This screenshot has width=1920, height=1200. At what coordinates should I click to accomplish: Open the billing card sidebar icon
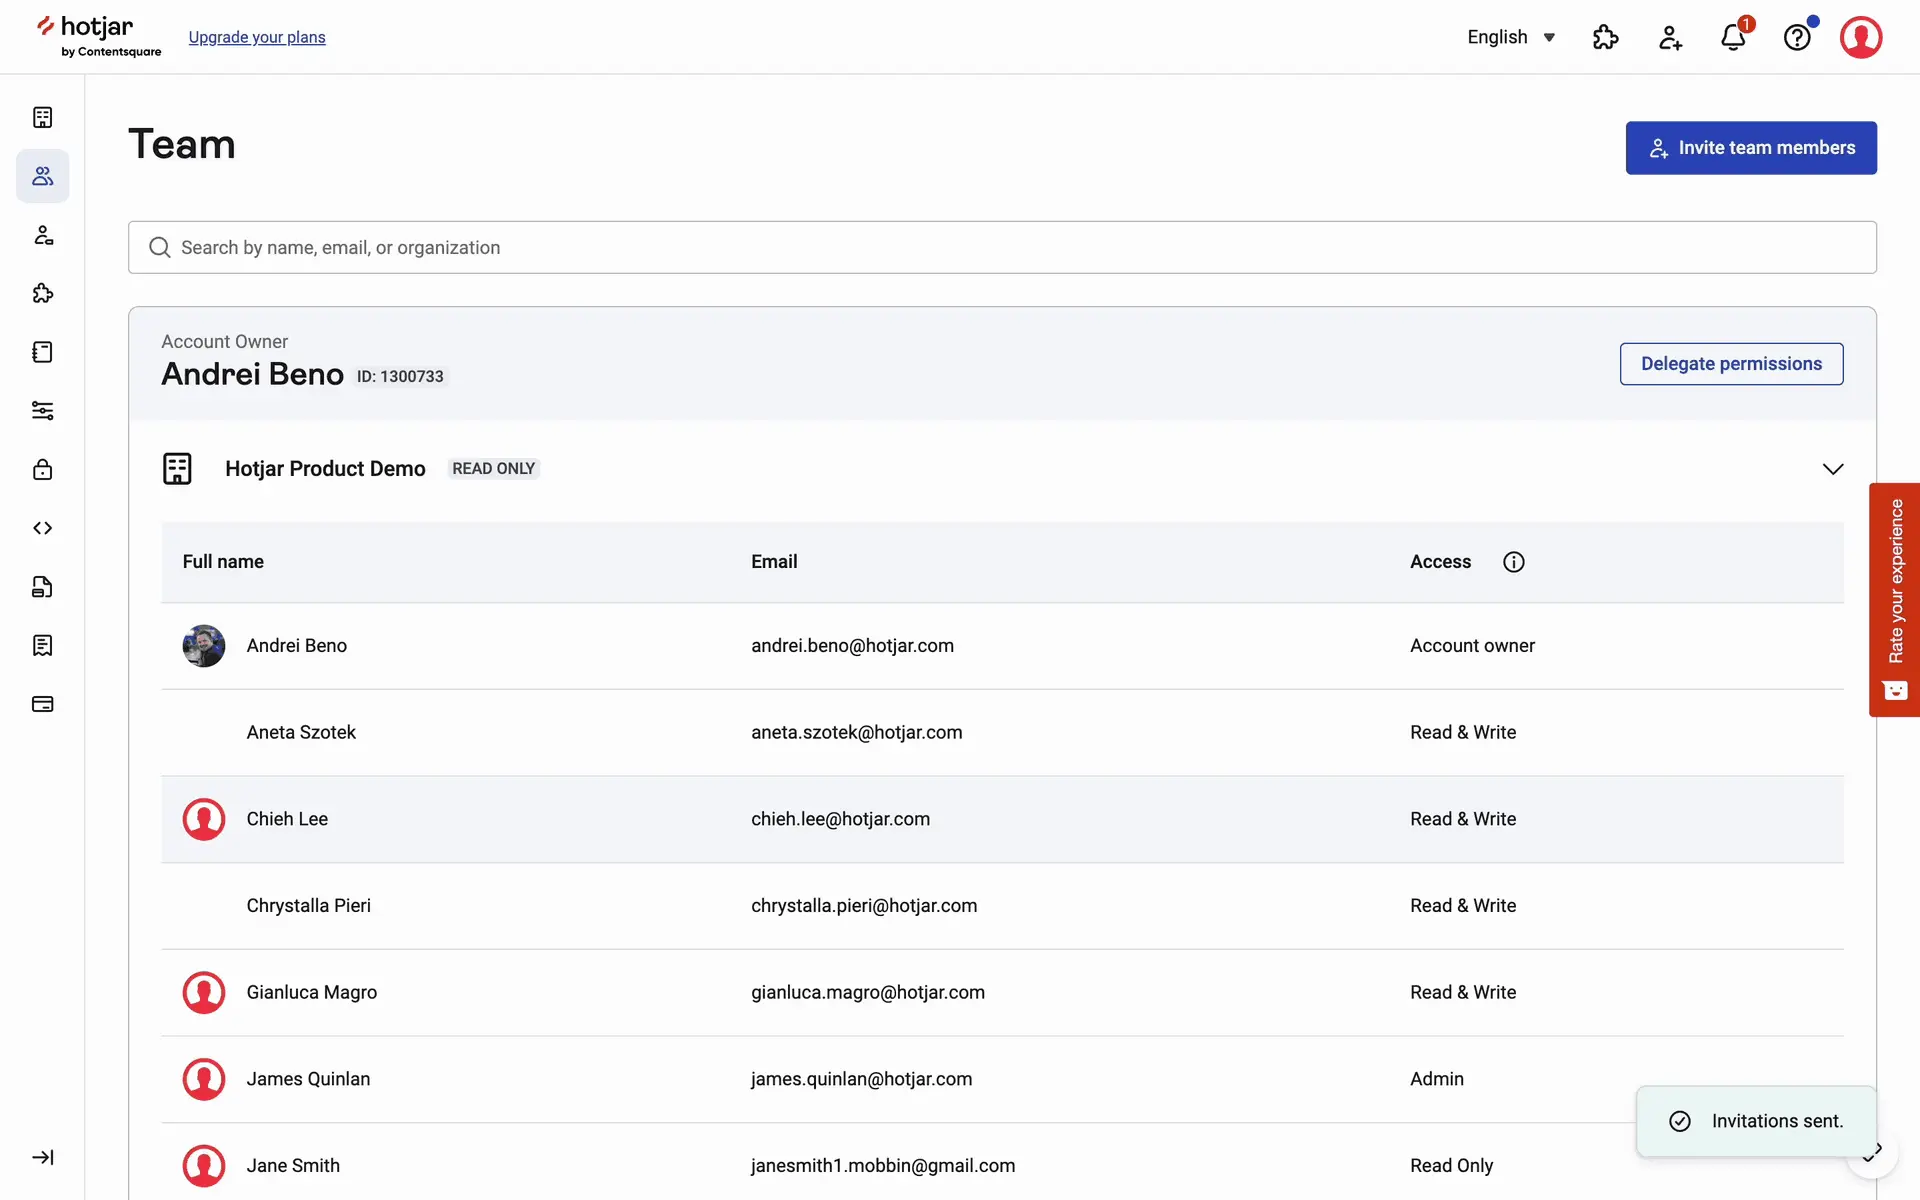click(42, 704)
